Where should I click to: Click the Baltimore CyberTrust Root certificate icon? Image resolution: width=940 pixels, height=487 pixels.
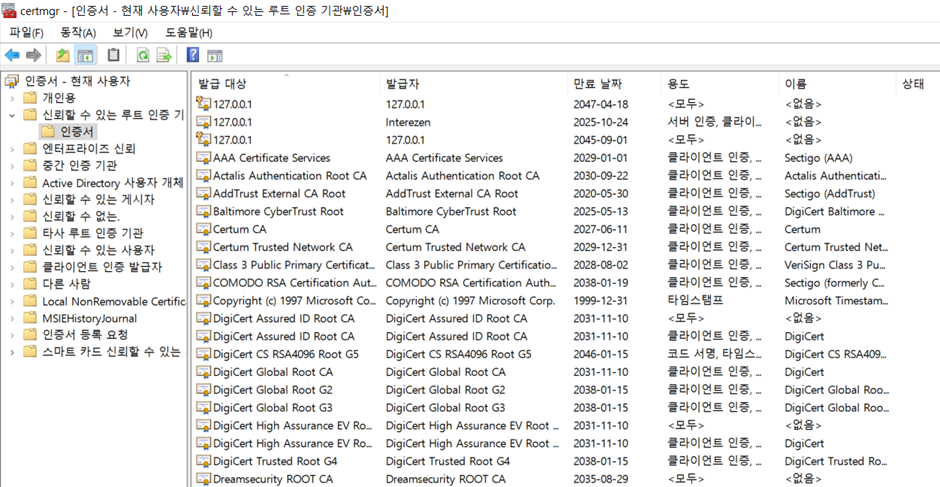pos(204,212)
